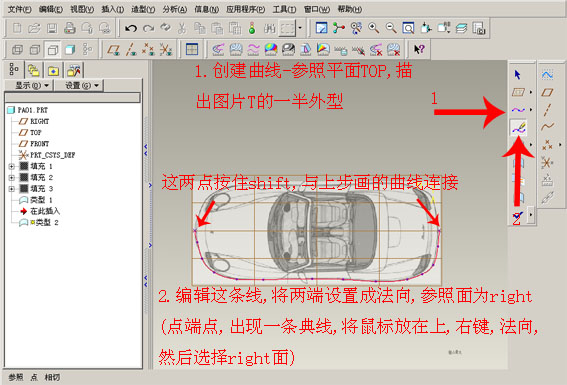Toggle wireframe display mode icon
The image size is (567, 385).
[x=17, y=50]
